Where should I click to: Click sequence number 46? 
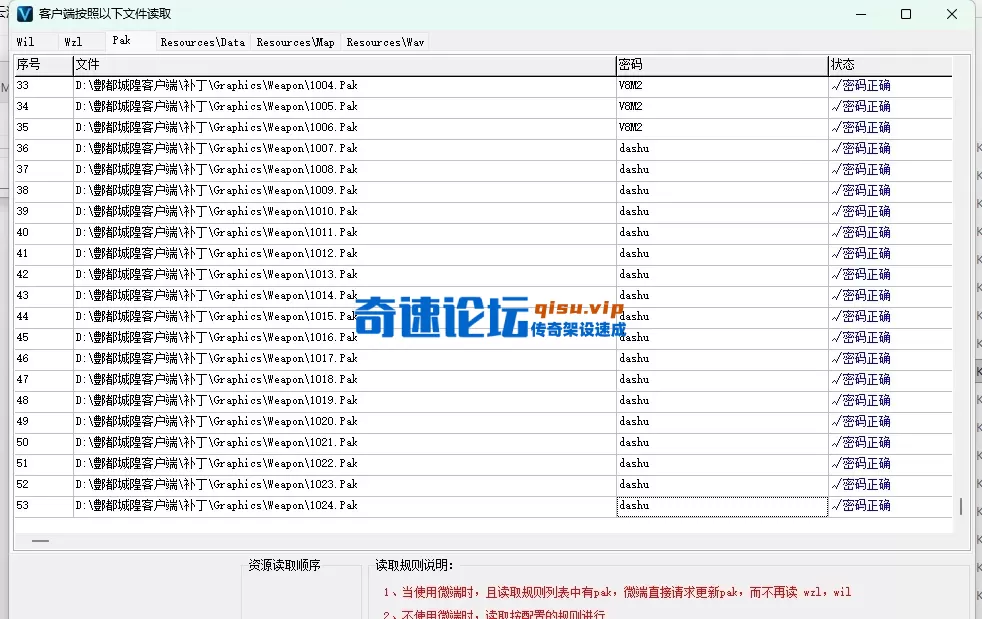coord(23,358)
